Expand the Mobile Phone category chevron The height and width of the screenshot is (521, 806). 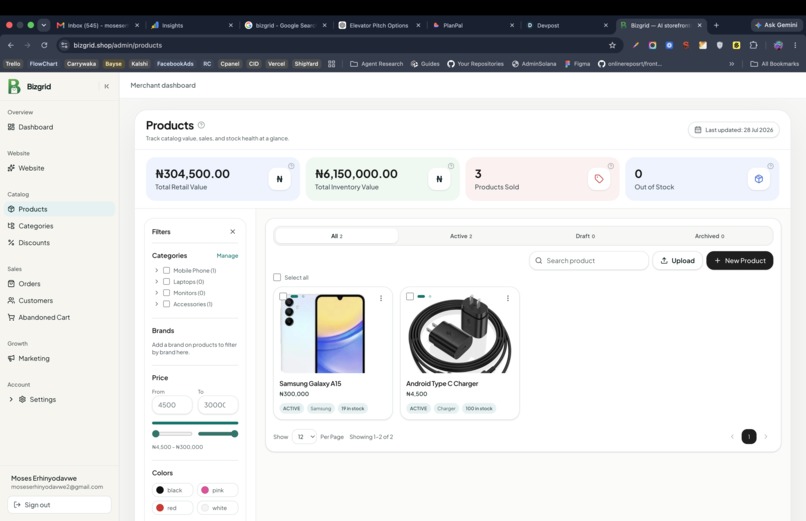coord(156,270)
